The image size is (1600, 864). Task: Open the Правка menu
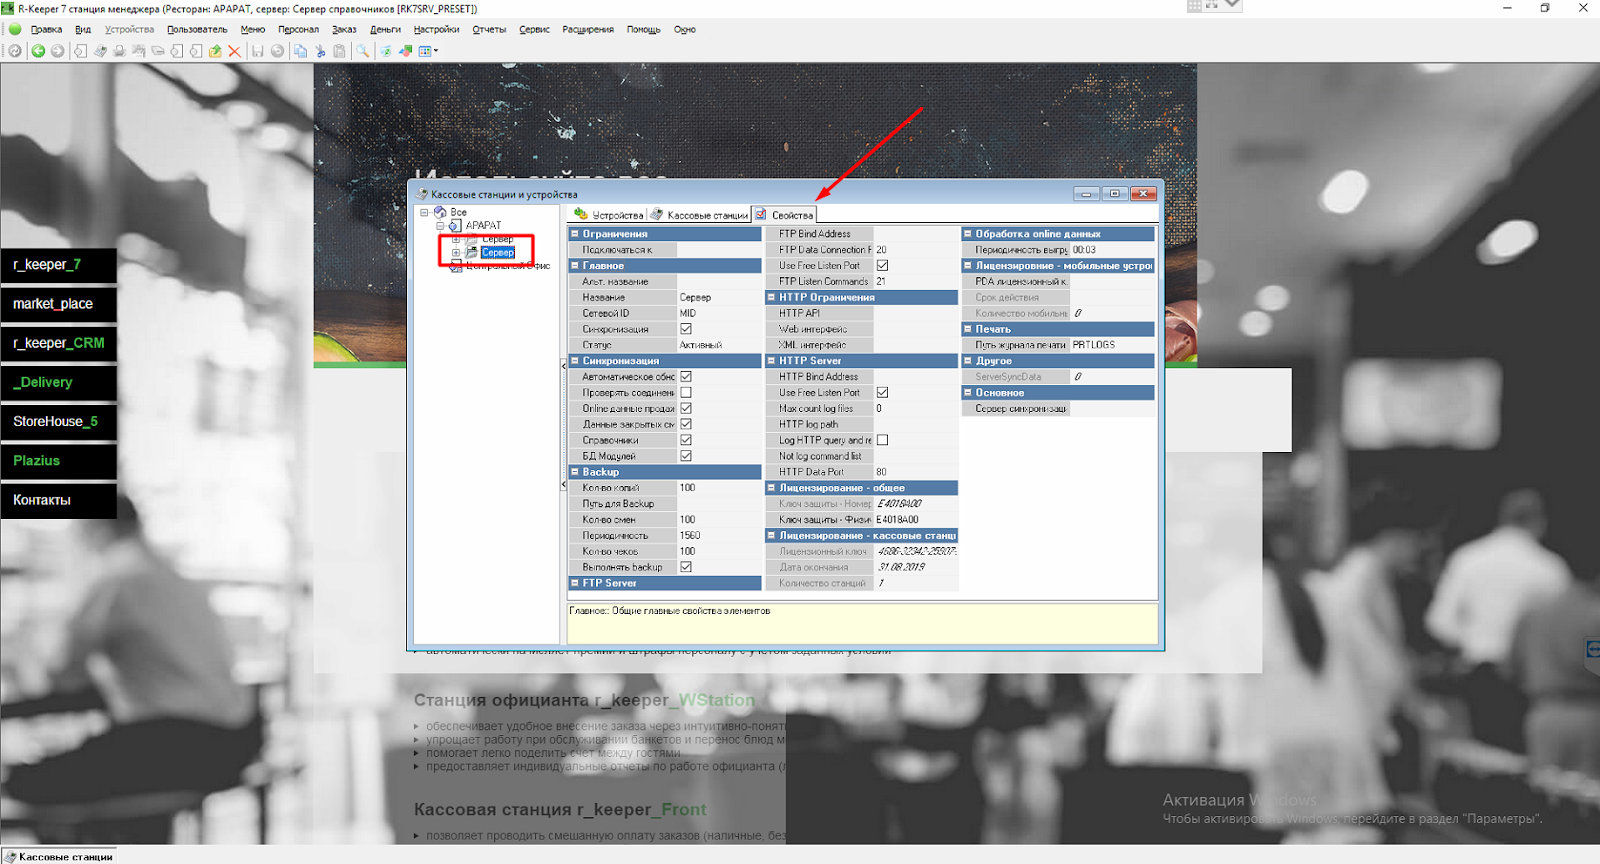[x=47, y=29]
